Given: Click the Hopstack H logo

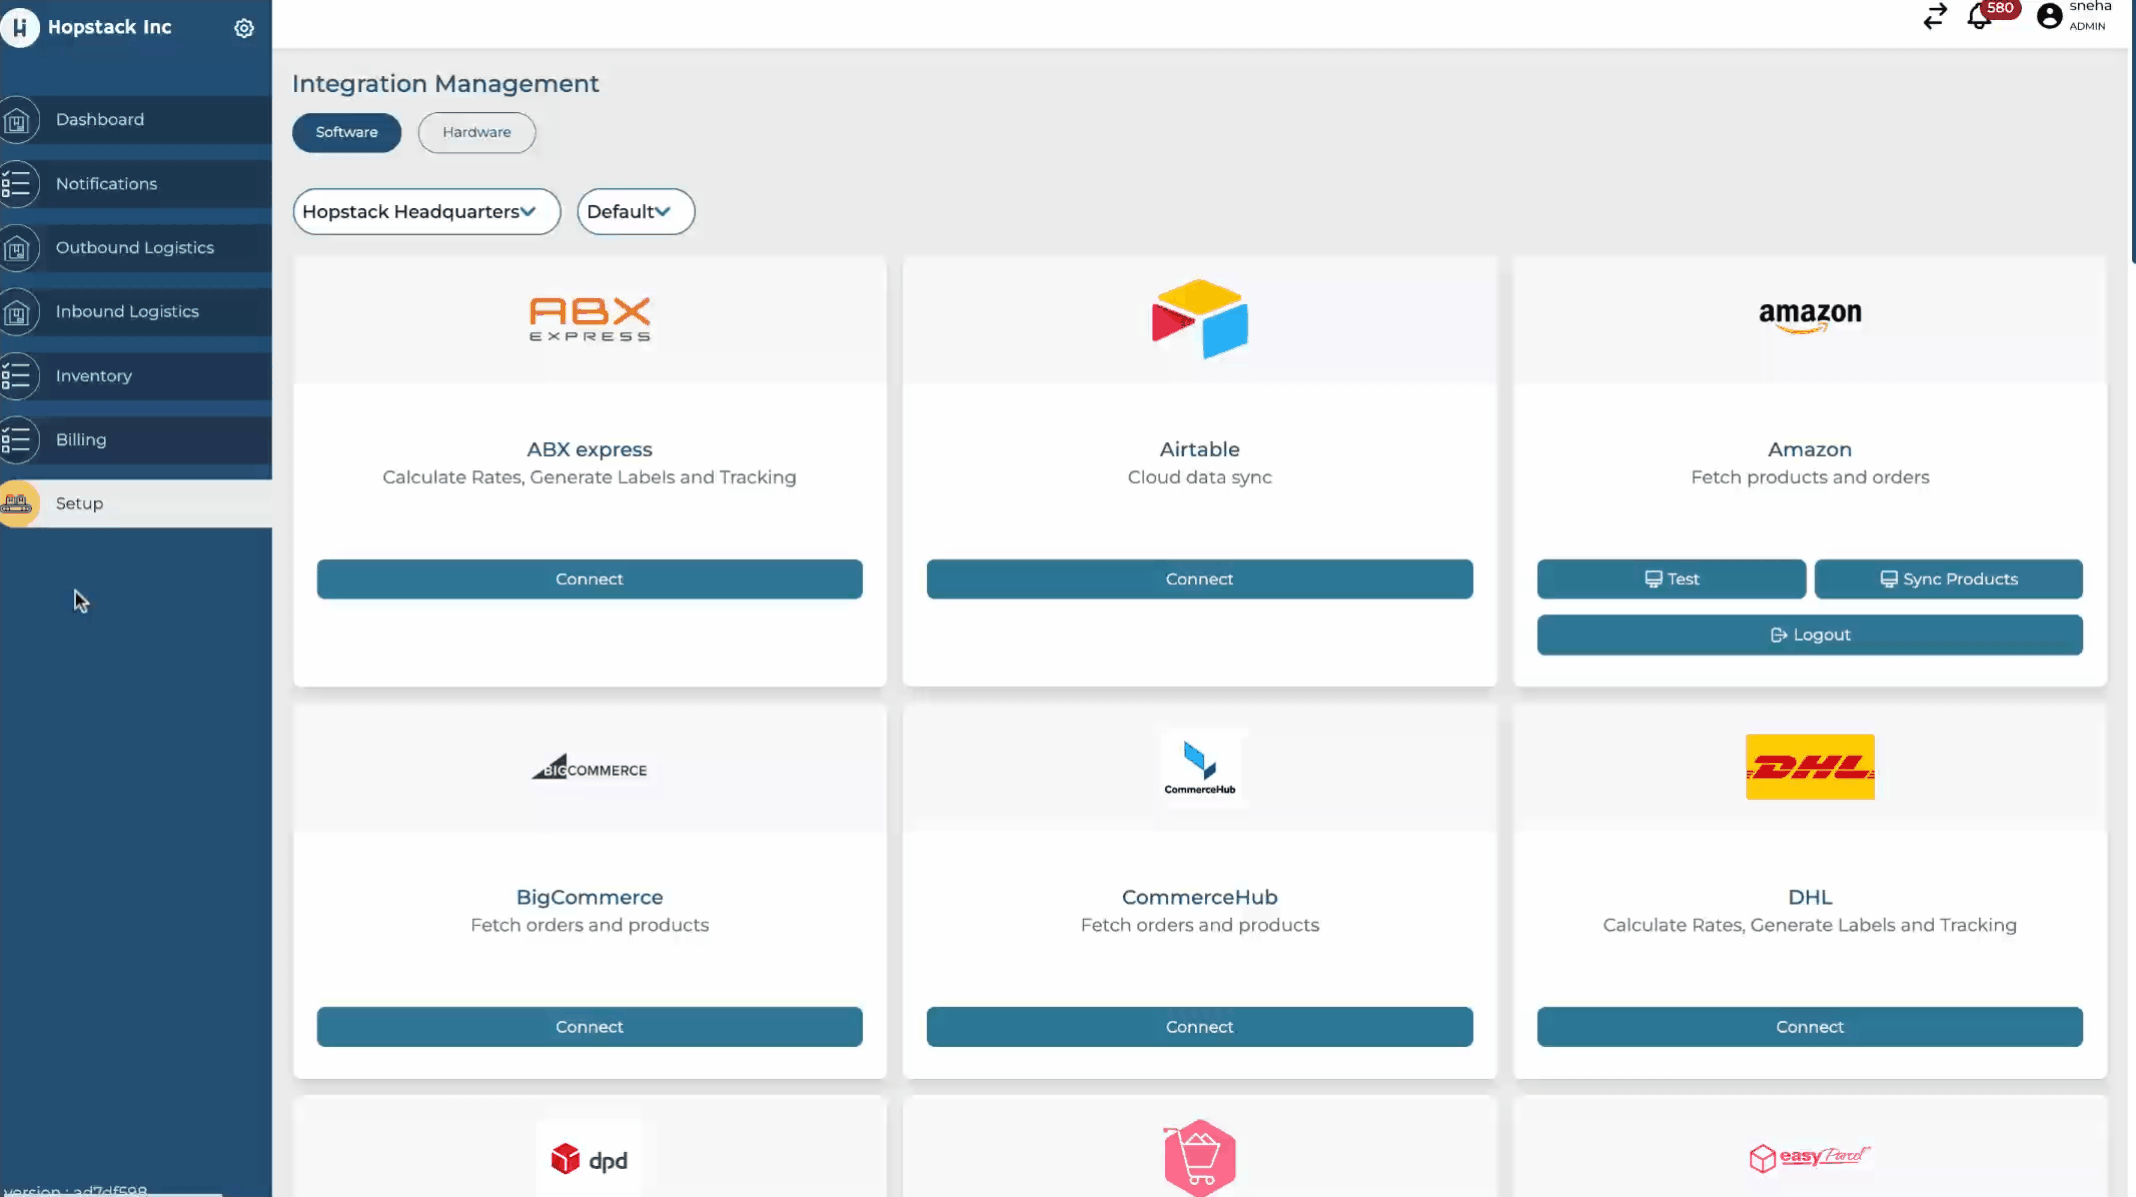Looking at the screenshot, I should click(20, 27).
